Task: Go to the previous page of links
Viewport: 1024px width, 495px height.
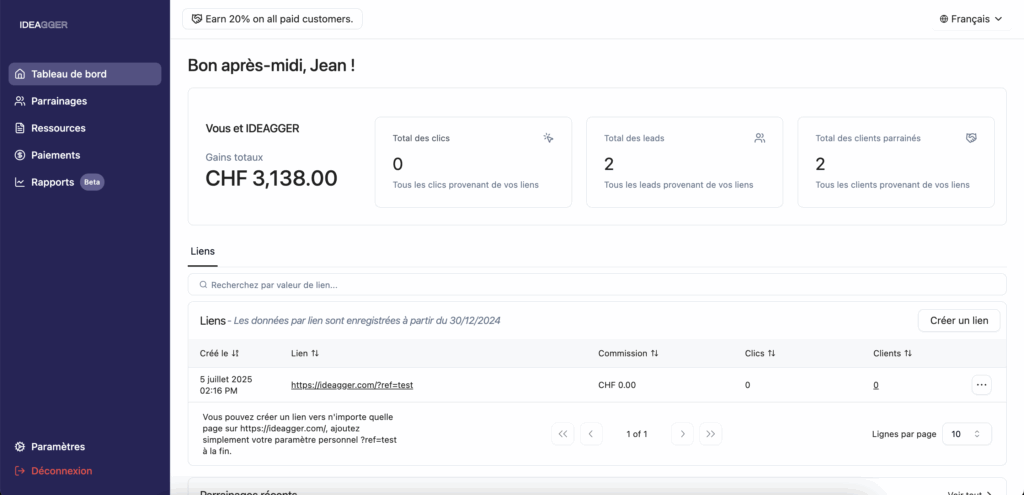Action: 591,434
